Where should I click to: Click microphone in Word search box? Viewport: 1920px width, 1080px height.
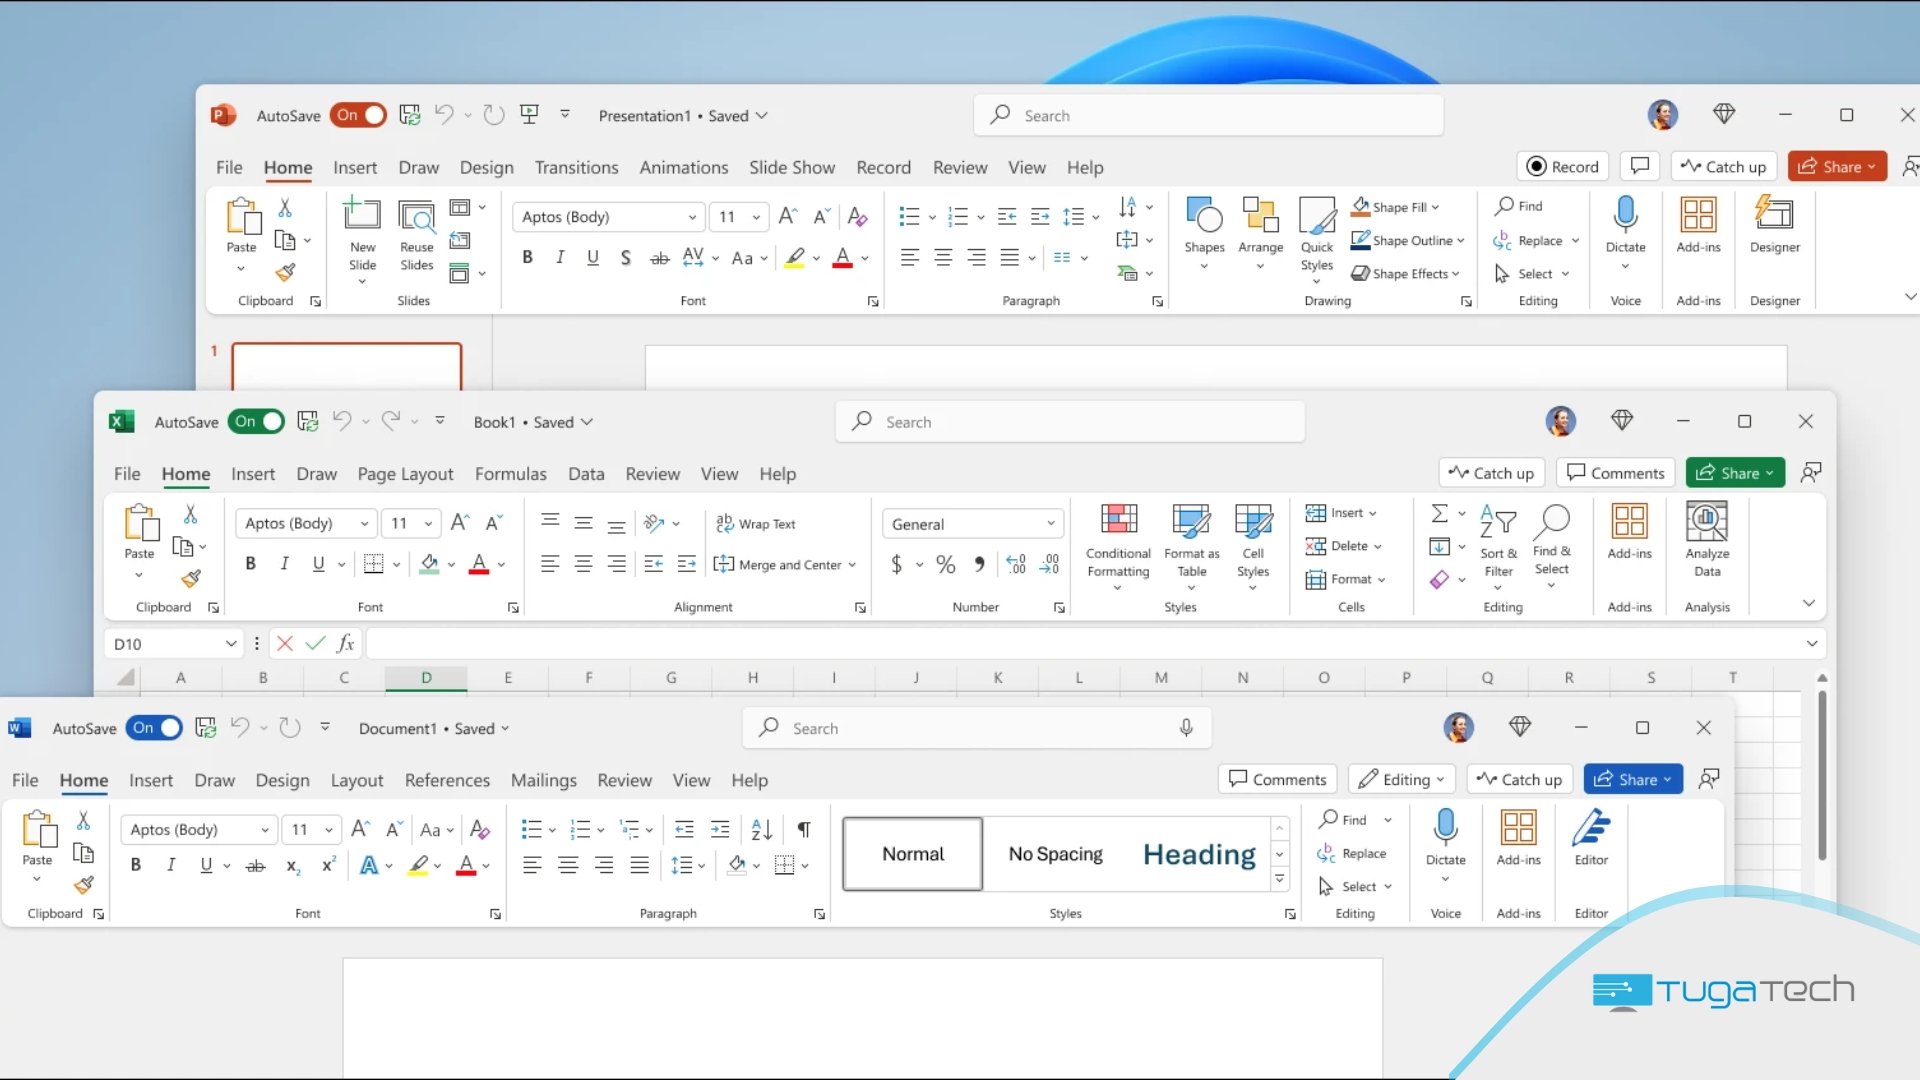click(1186, 729)
